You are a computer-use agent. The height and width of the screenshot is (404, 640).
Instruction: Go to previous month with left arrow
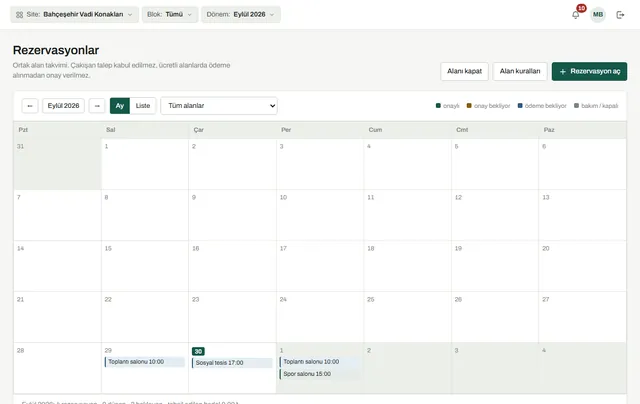30,106
